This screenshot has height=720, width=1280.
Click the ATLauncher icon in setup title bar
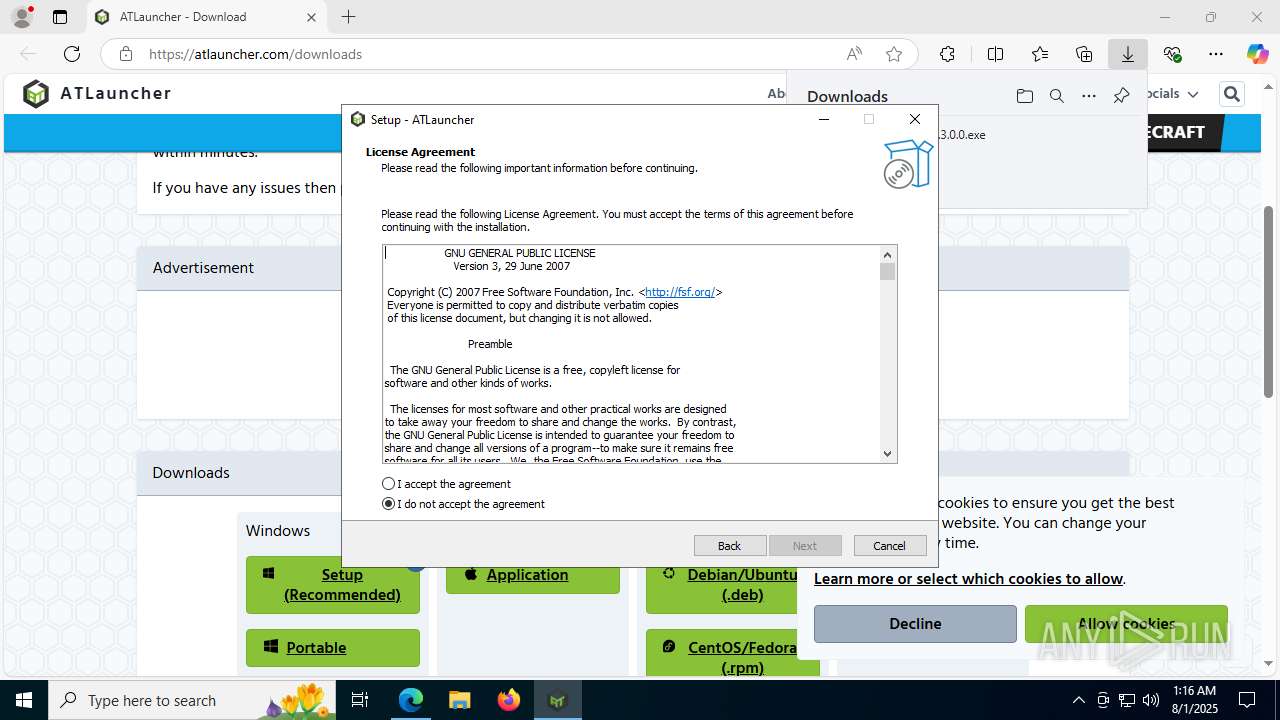click(358, 119)
